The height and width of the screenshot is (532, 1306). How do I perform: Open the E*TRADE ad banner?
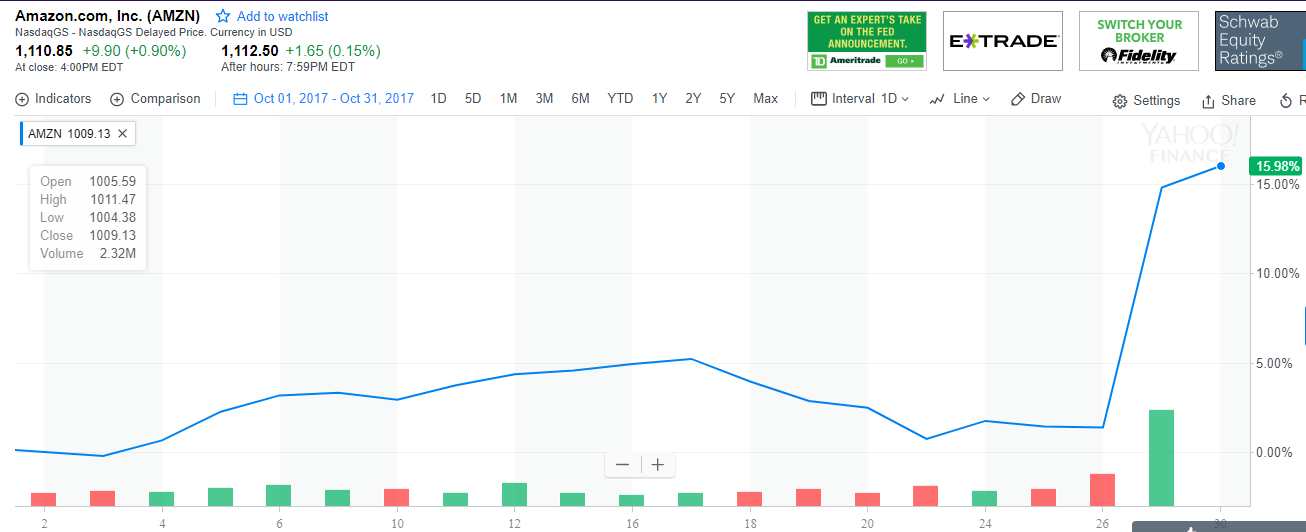[x=1003, y=41]
